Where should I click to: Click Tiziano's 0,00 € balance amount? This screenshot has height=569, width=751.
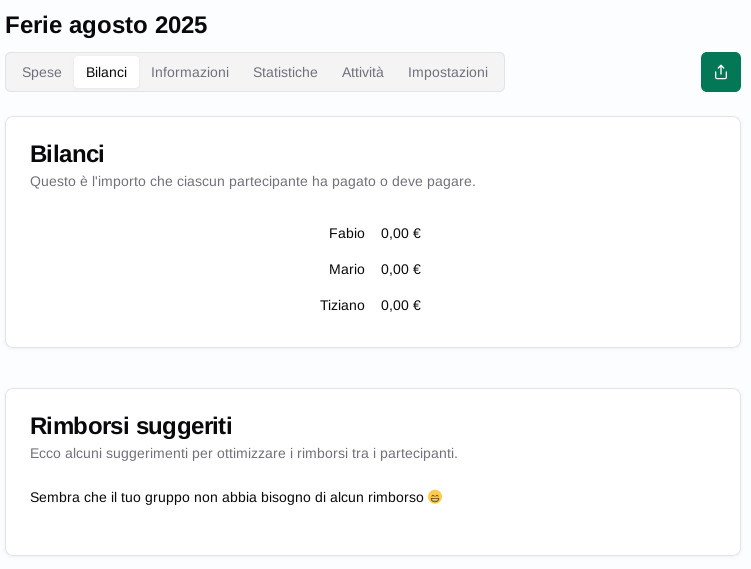(400, 305)
